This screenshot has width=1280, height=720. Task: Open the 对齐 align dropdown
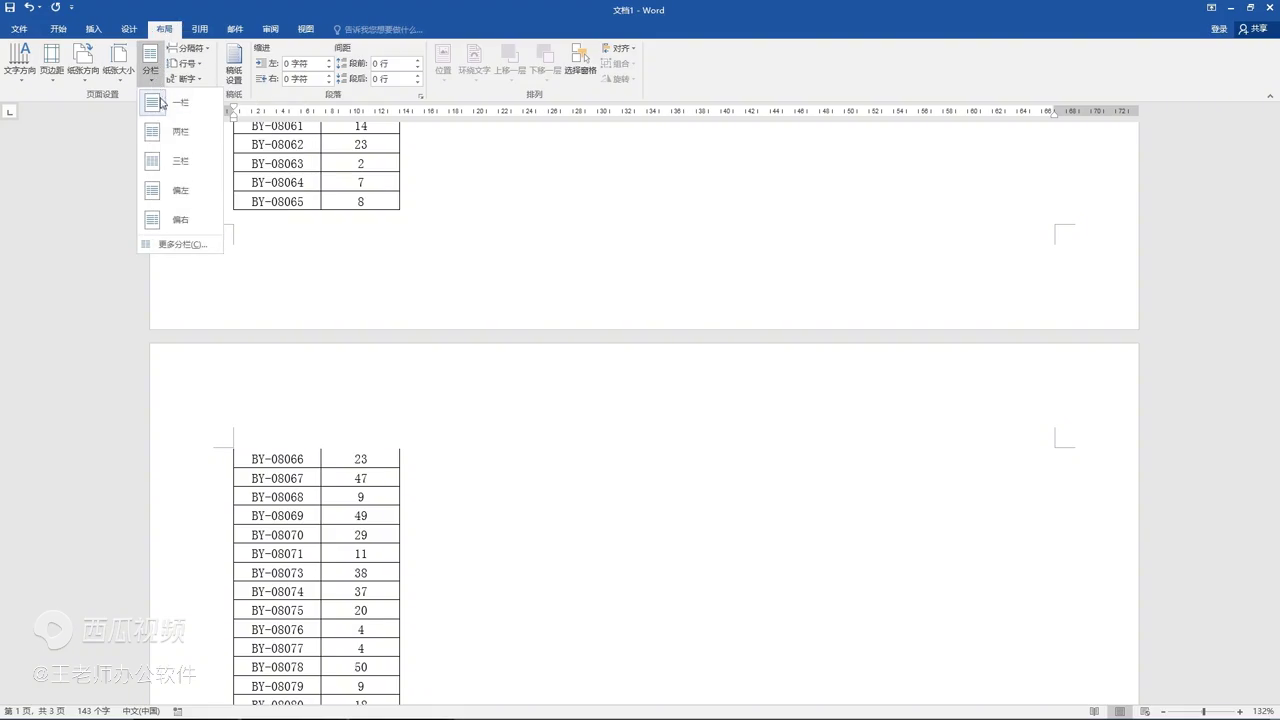coord(619,48)
